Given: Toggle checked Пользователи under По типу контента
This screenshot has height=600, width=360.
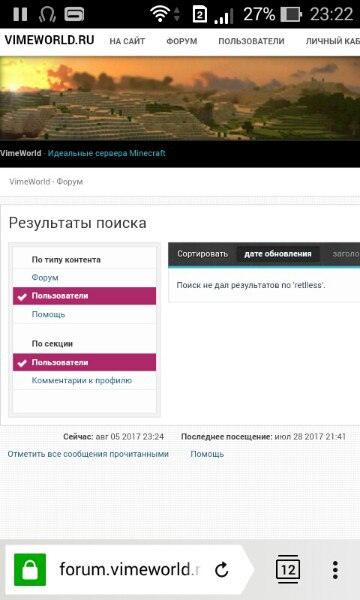Looking at the screenshot, I should coord(84,296).
